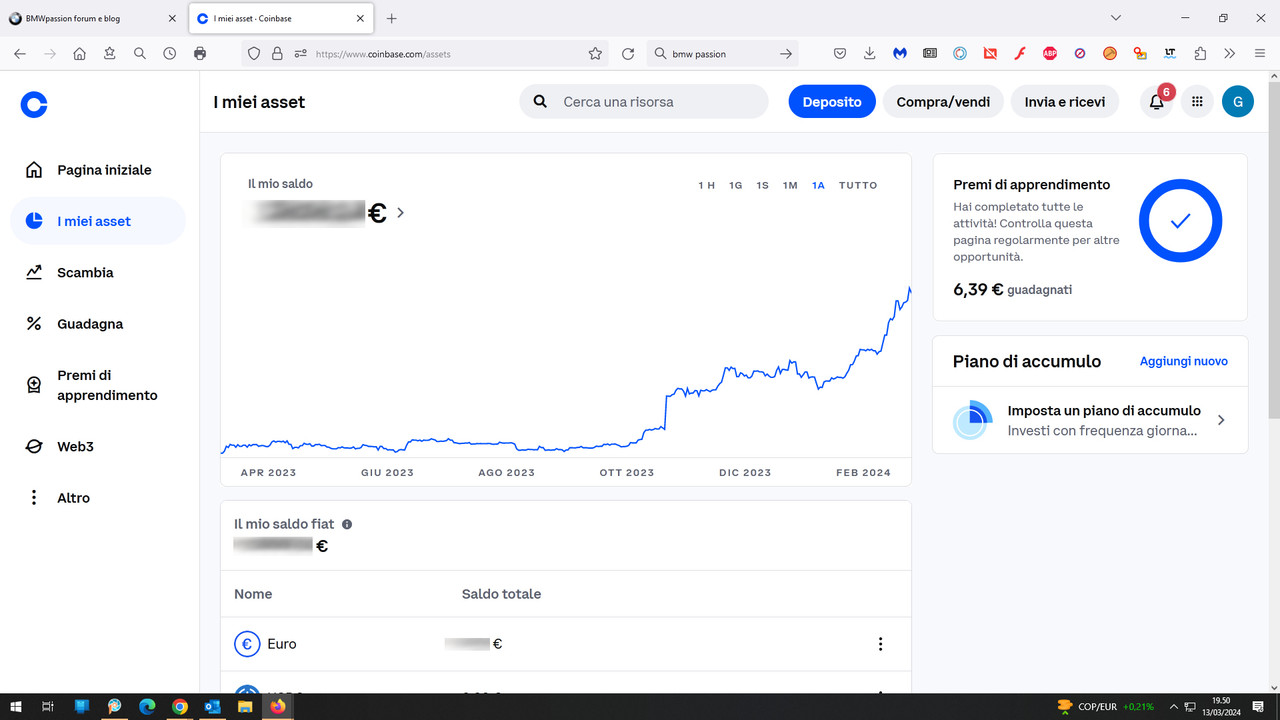Select the 1M chart timeframe
1280x720 pixels.
790,185
